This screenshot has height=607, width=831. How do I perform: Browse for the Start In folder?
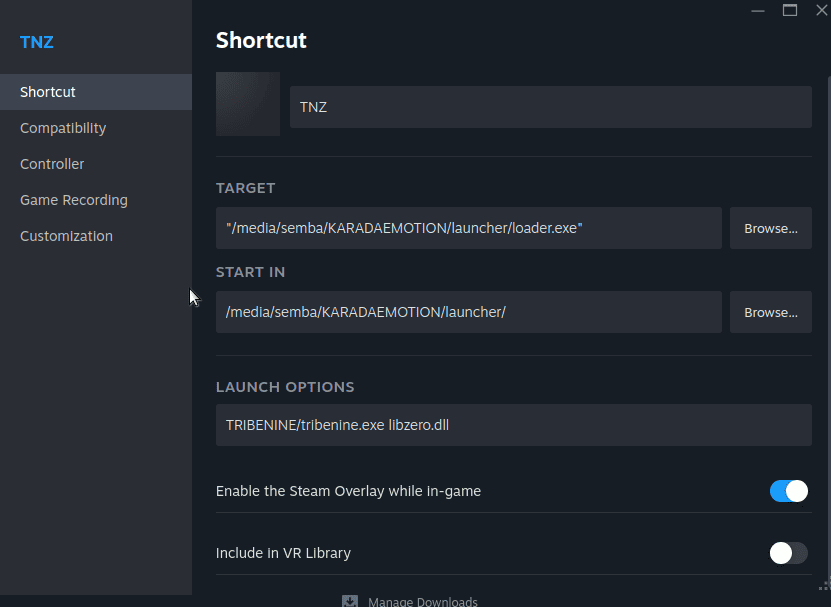(770, 312)
